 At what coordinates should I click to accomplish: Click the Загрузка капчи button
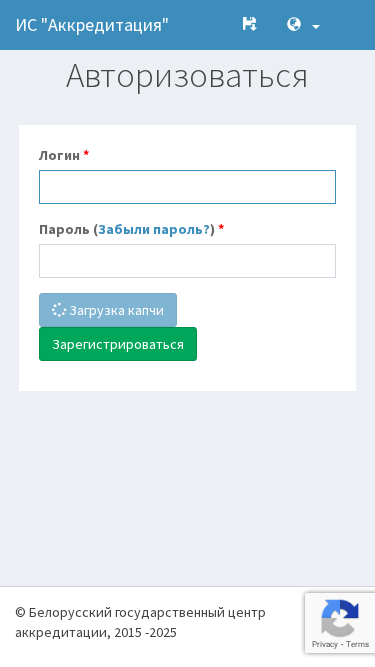tap(108, 310)
